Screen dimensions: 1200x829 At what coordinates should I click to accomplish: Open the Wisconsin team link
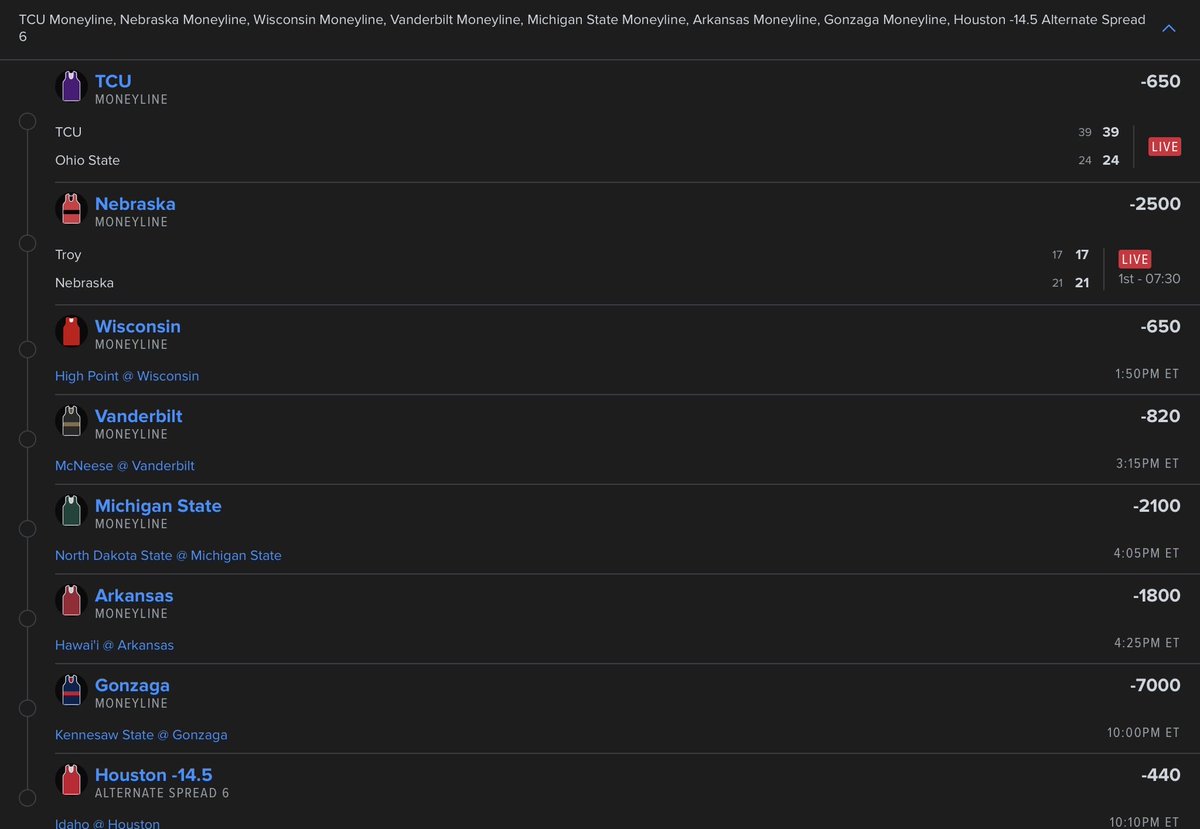click(x=138, y=326)
